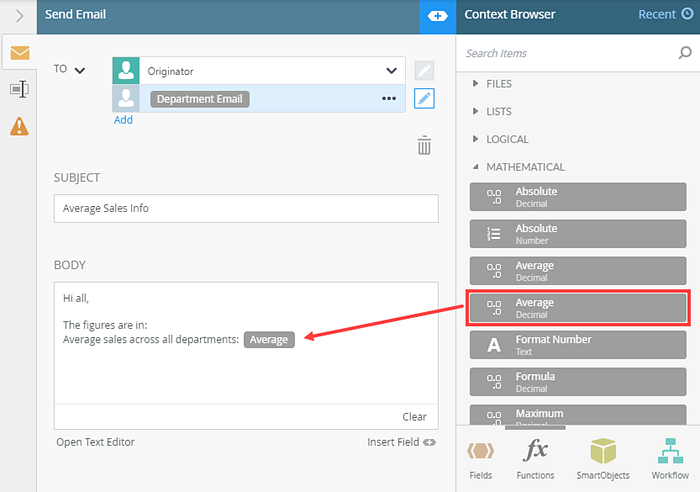Open the email envelope tab in the sidebar
The width and height of the screenshot is (700, 492).
(x=20, y=52)
